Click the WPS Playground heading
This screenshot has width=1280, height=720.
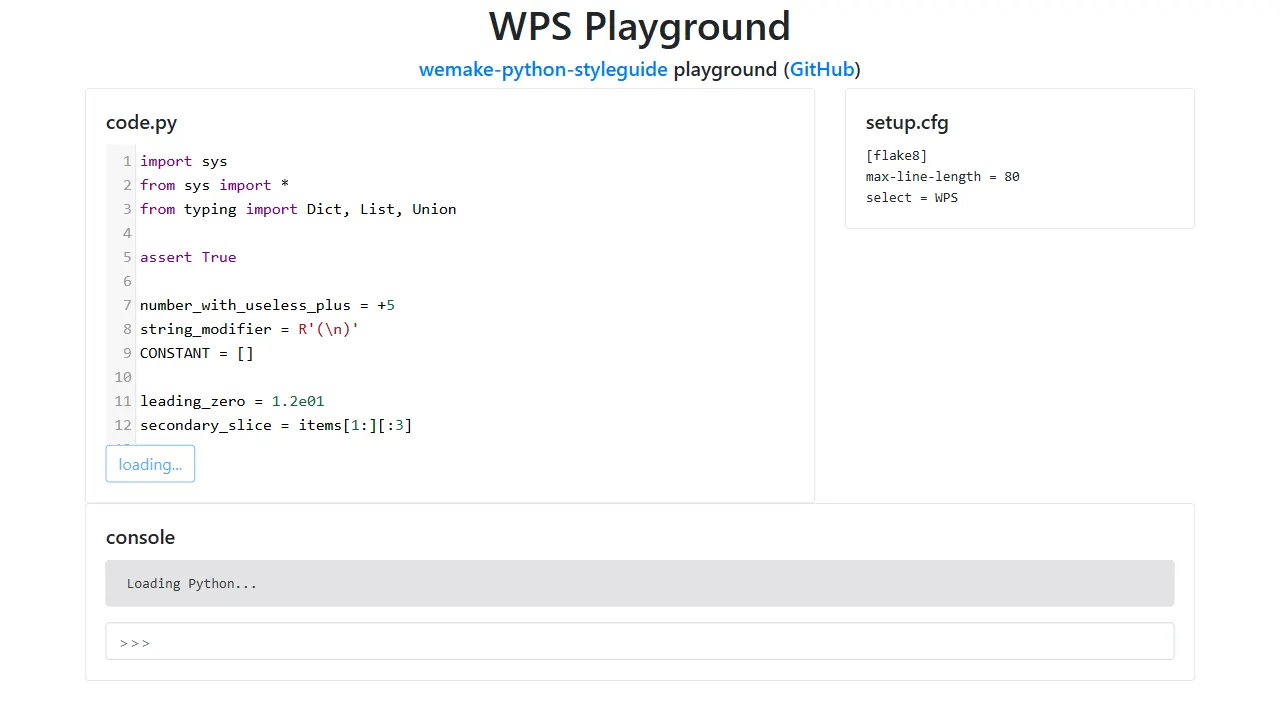coord(640,26)
